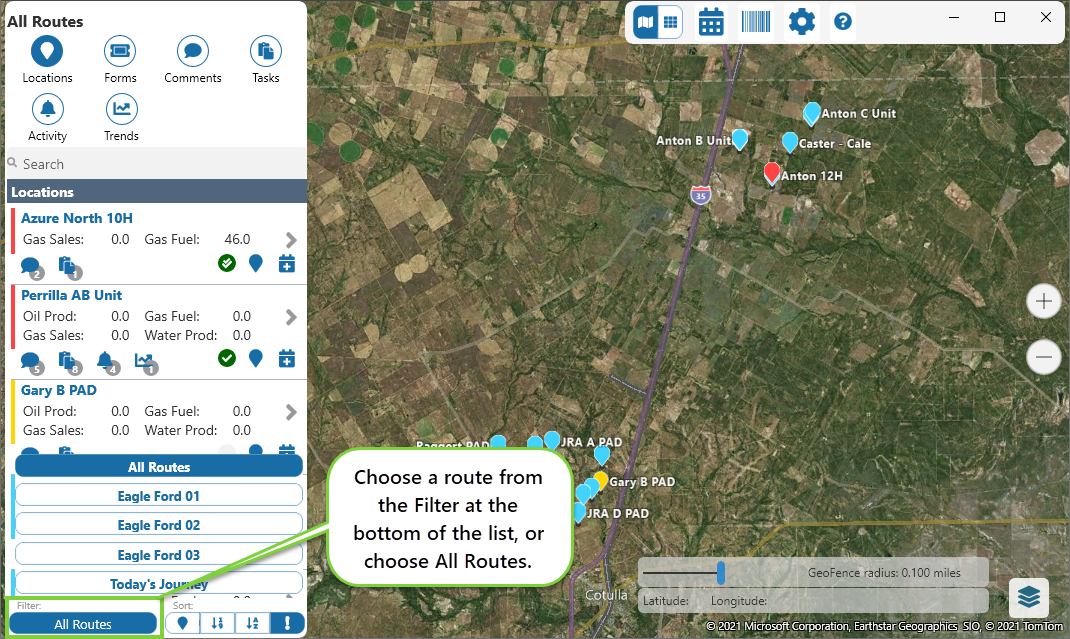Open settings gear icon
This screenshot has width=1070, height=639.
tap(801, 23)
